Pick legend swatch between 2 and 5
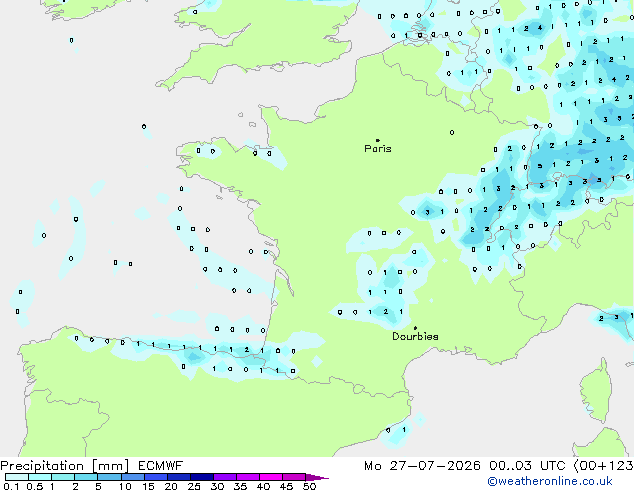 coord(86,477)
